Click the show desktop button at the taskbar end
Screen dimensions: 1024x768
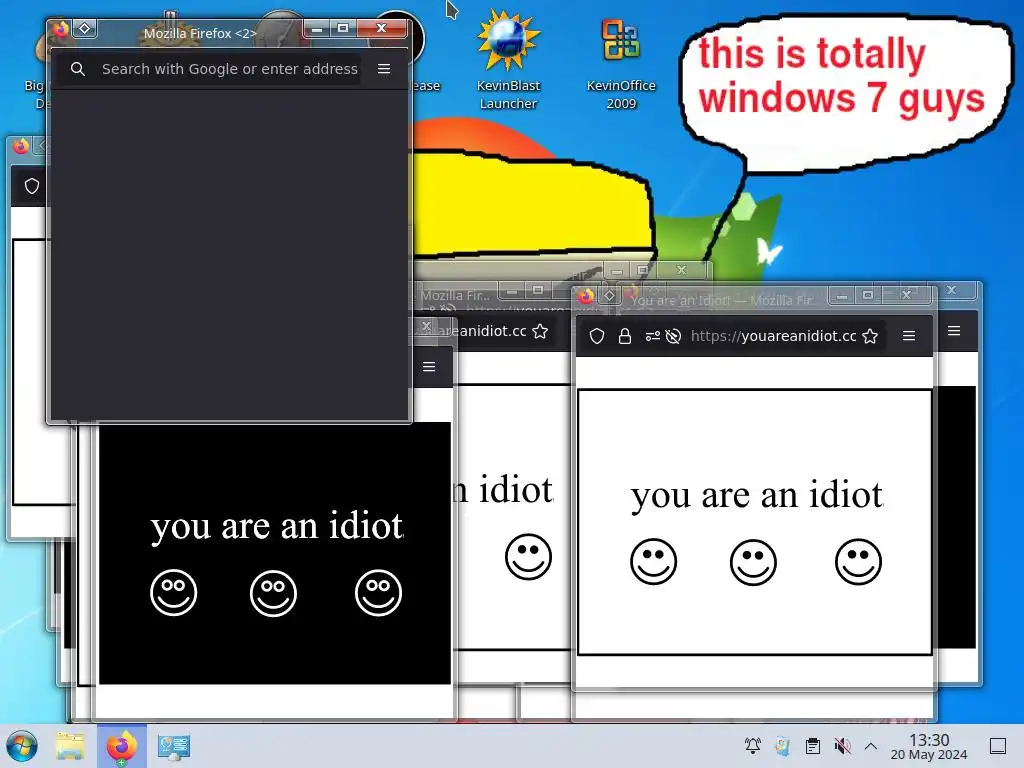tap(997, 746)
